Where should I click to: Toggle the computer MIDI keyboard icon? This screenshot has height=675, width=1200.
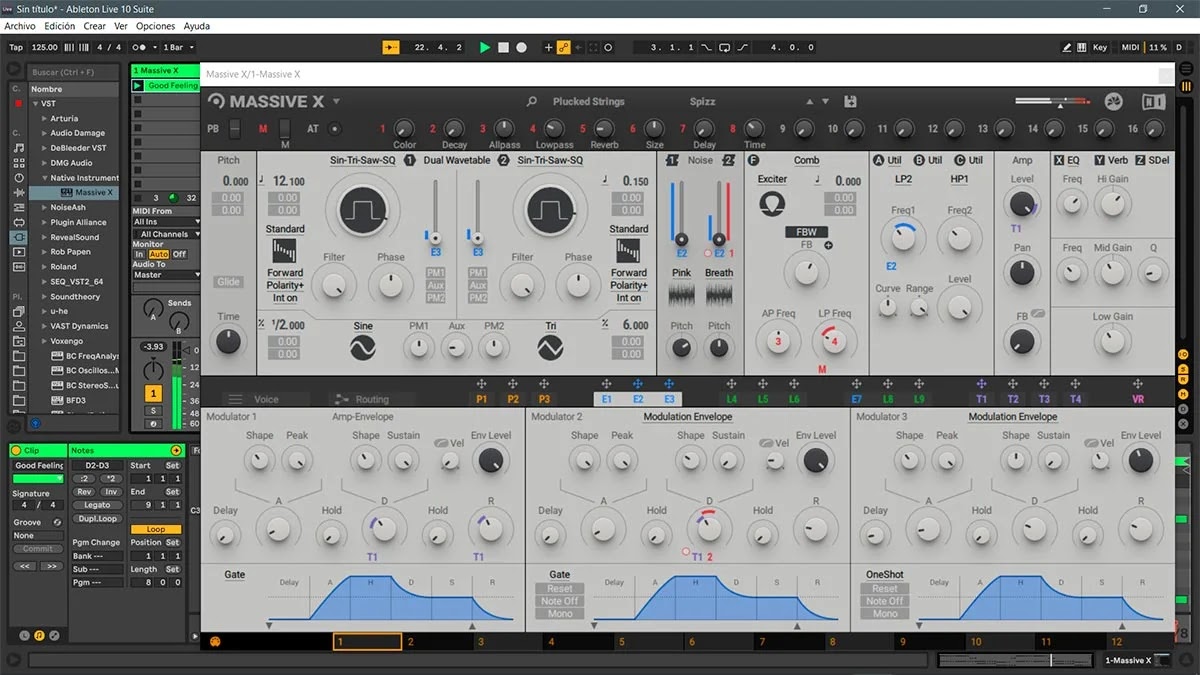pos(1082,47)
